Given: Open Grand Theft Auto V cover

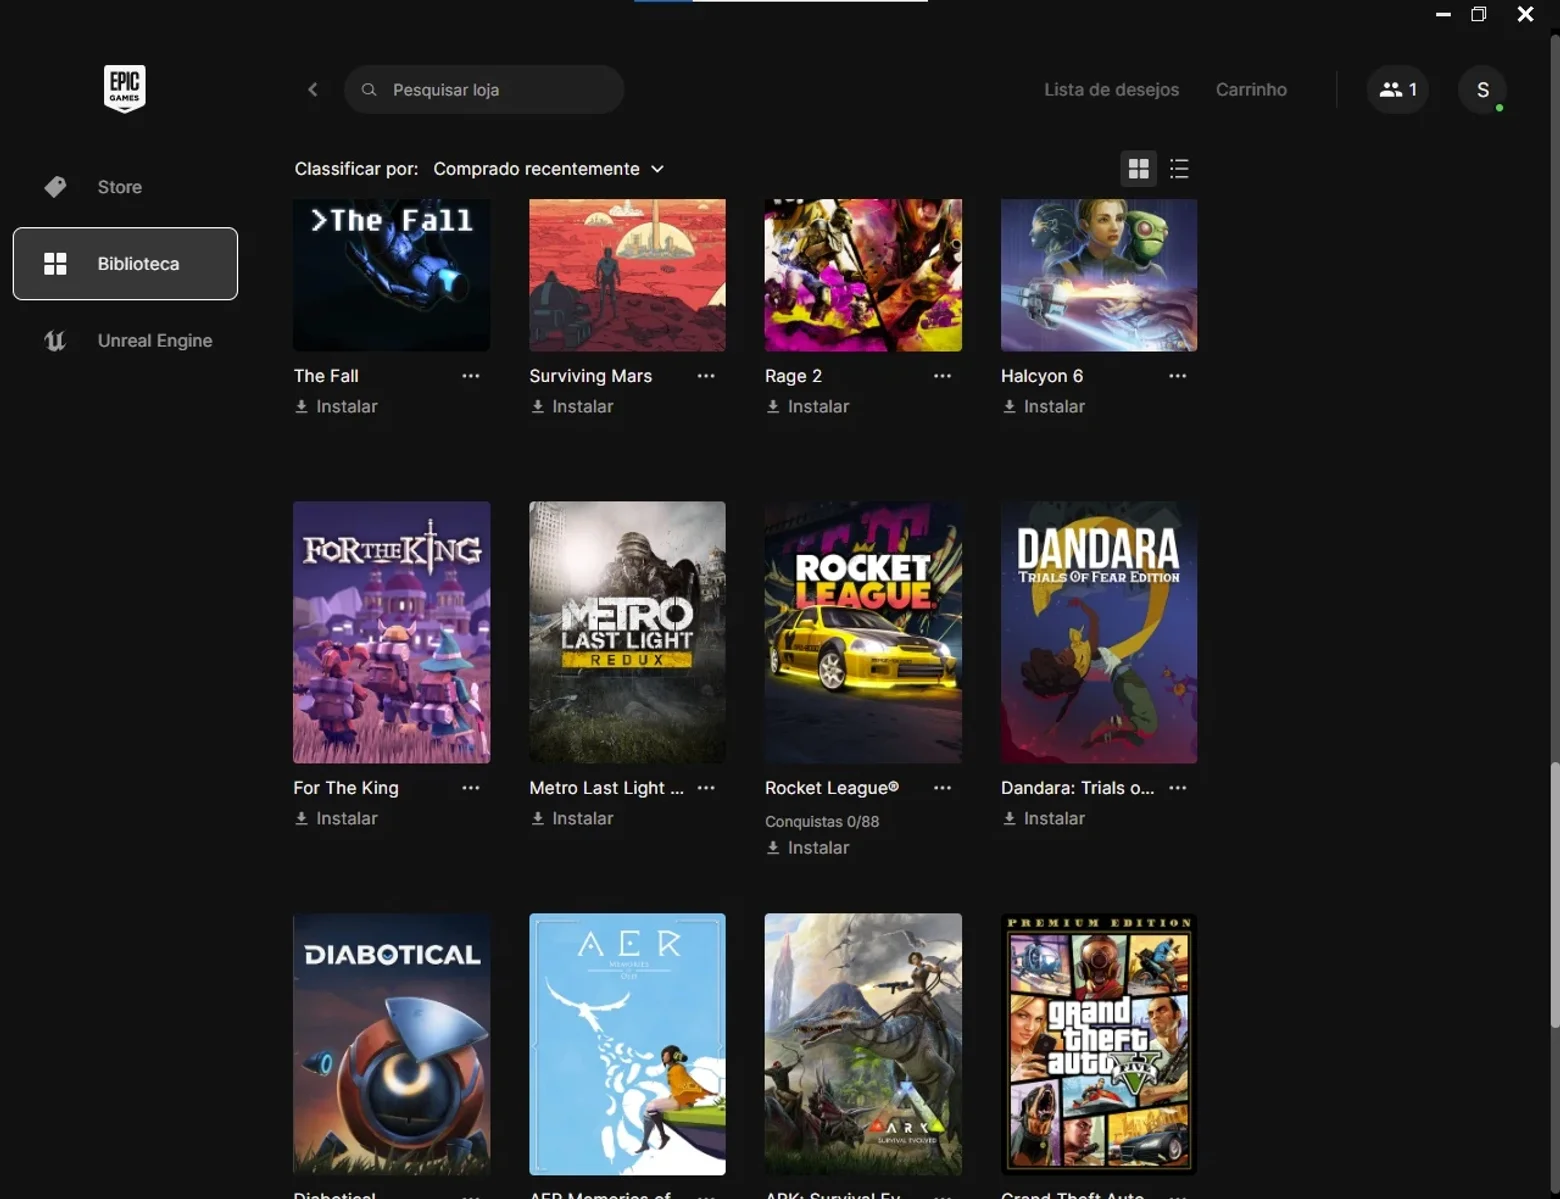Looking at the screenshot, I should pyautogui.click(x=1099, y=1044).
